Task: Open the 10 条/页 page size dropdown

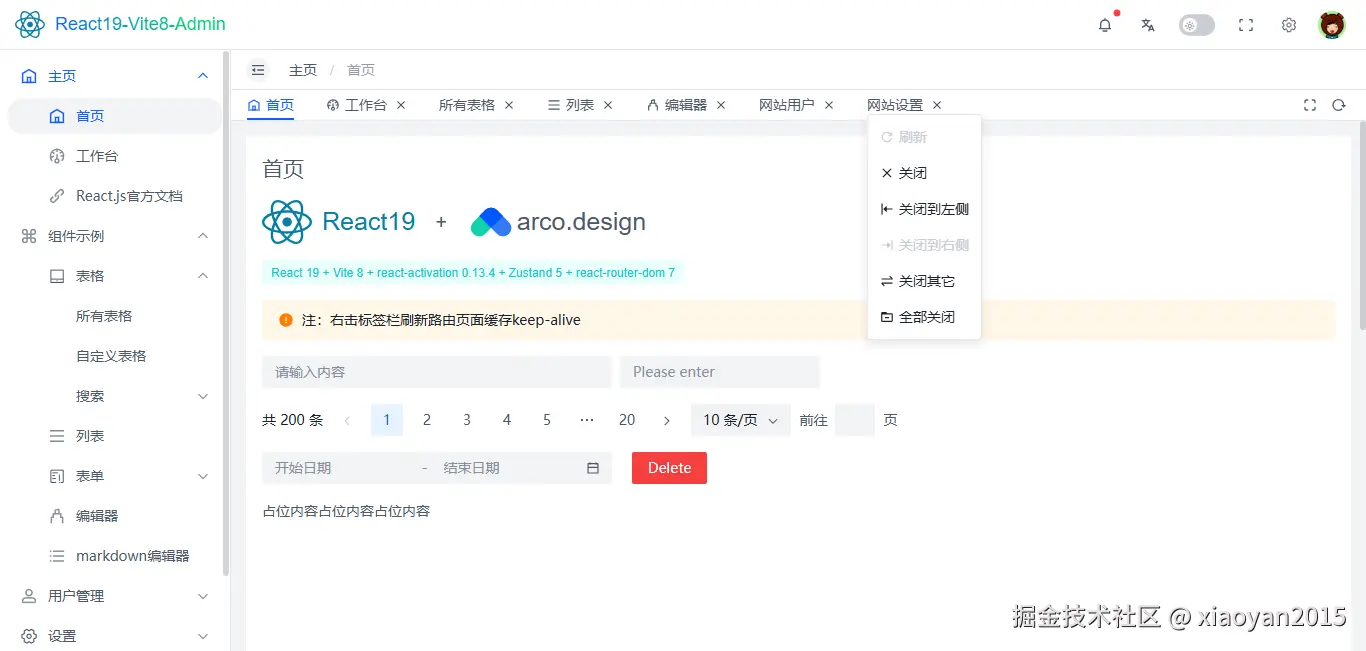Action: (x=741, y=420)
